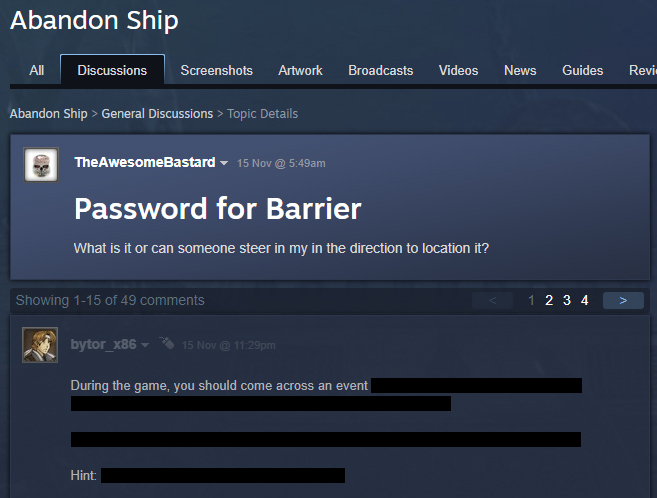Switch to Guides tab
657x498 pixels.
(582, 70)
